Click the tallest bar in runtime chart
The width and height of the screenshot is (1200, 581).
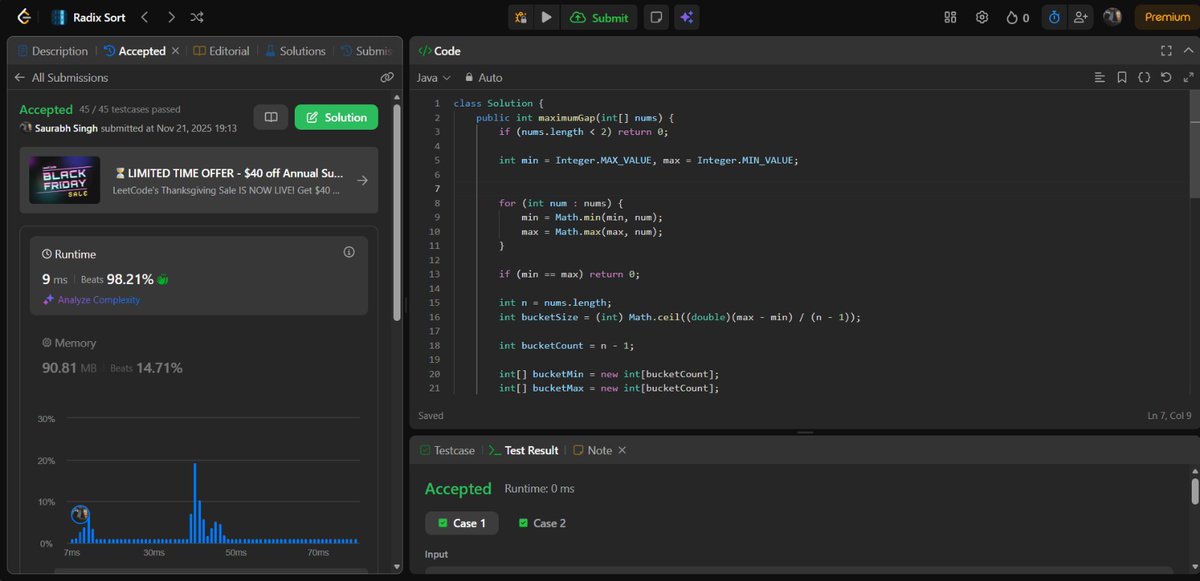pyautogui.click(x=195, y=503)
